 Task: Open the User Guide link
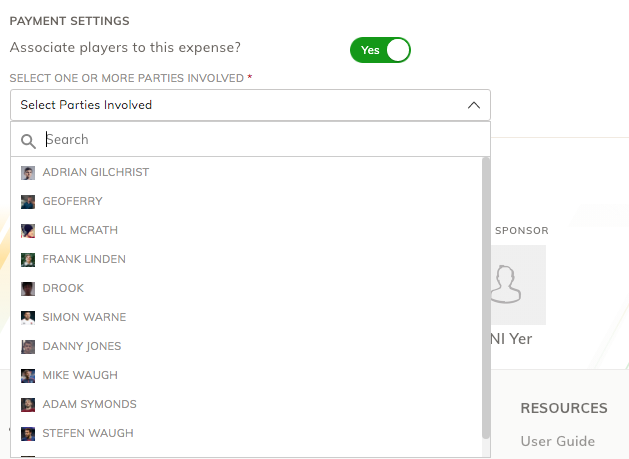point(557,441)
